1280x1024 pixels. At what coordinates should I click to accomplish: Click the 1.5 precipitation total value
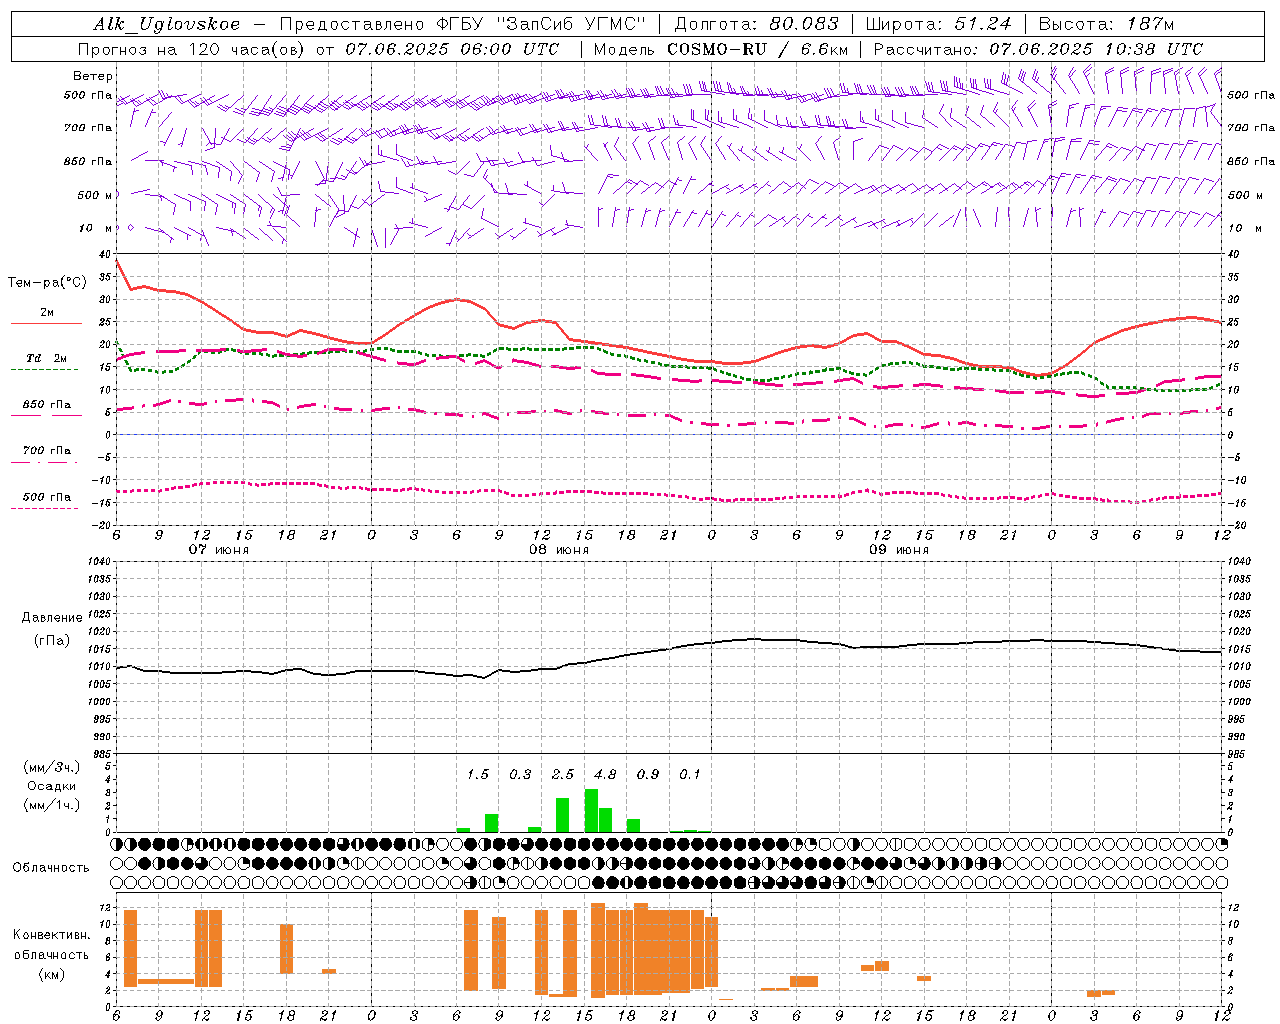pos(478,774)
